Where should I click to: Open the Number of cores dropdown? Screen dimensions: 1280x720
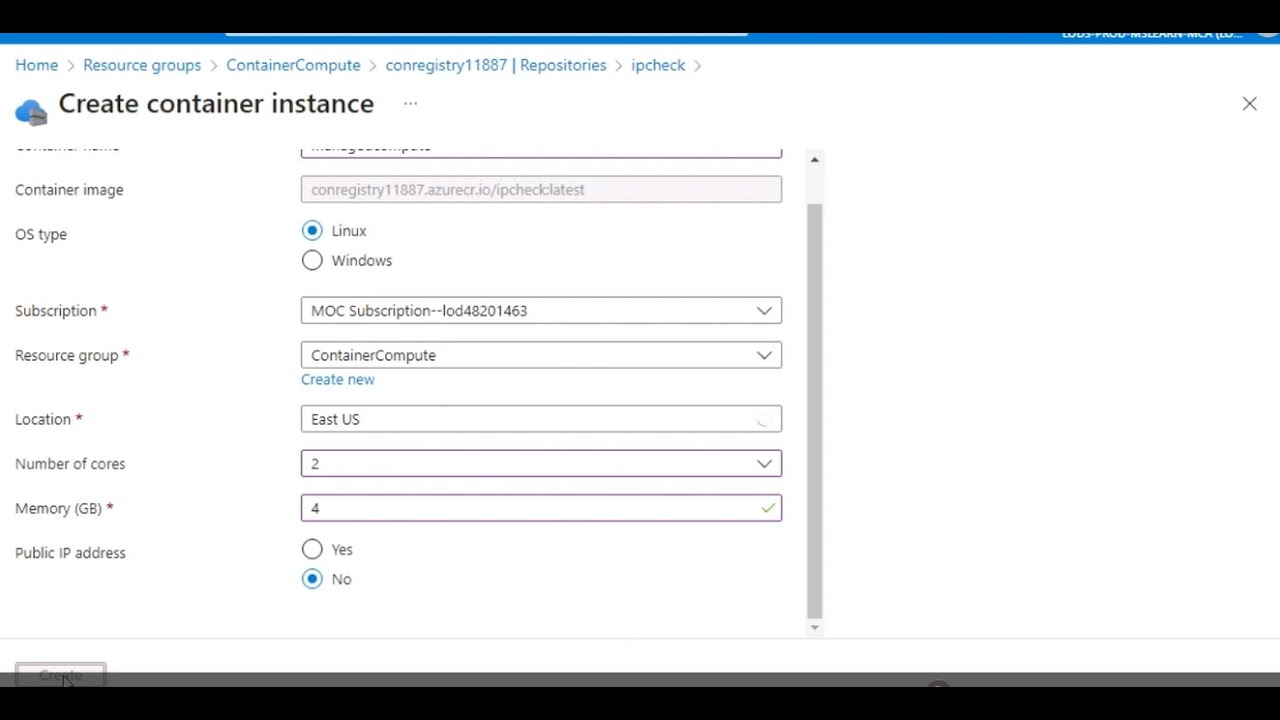click(541, 464)
